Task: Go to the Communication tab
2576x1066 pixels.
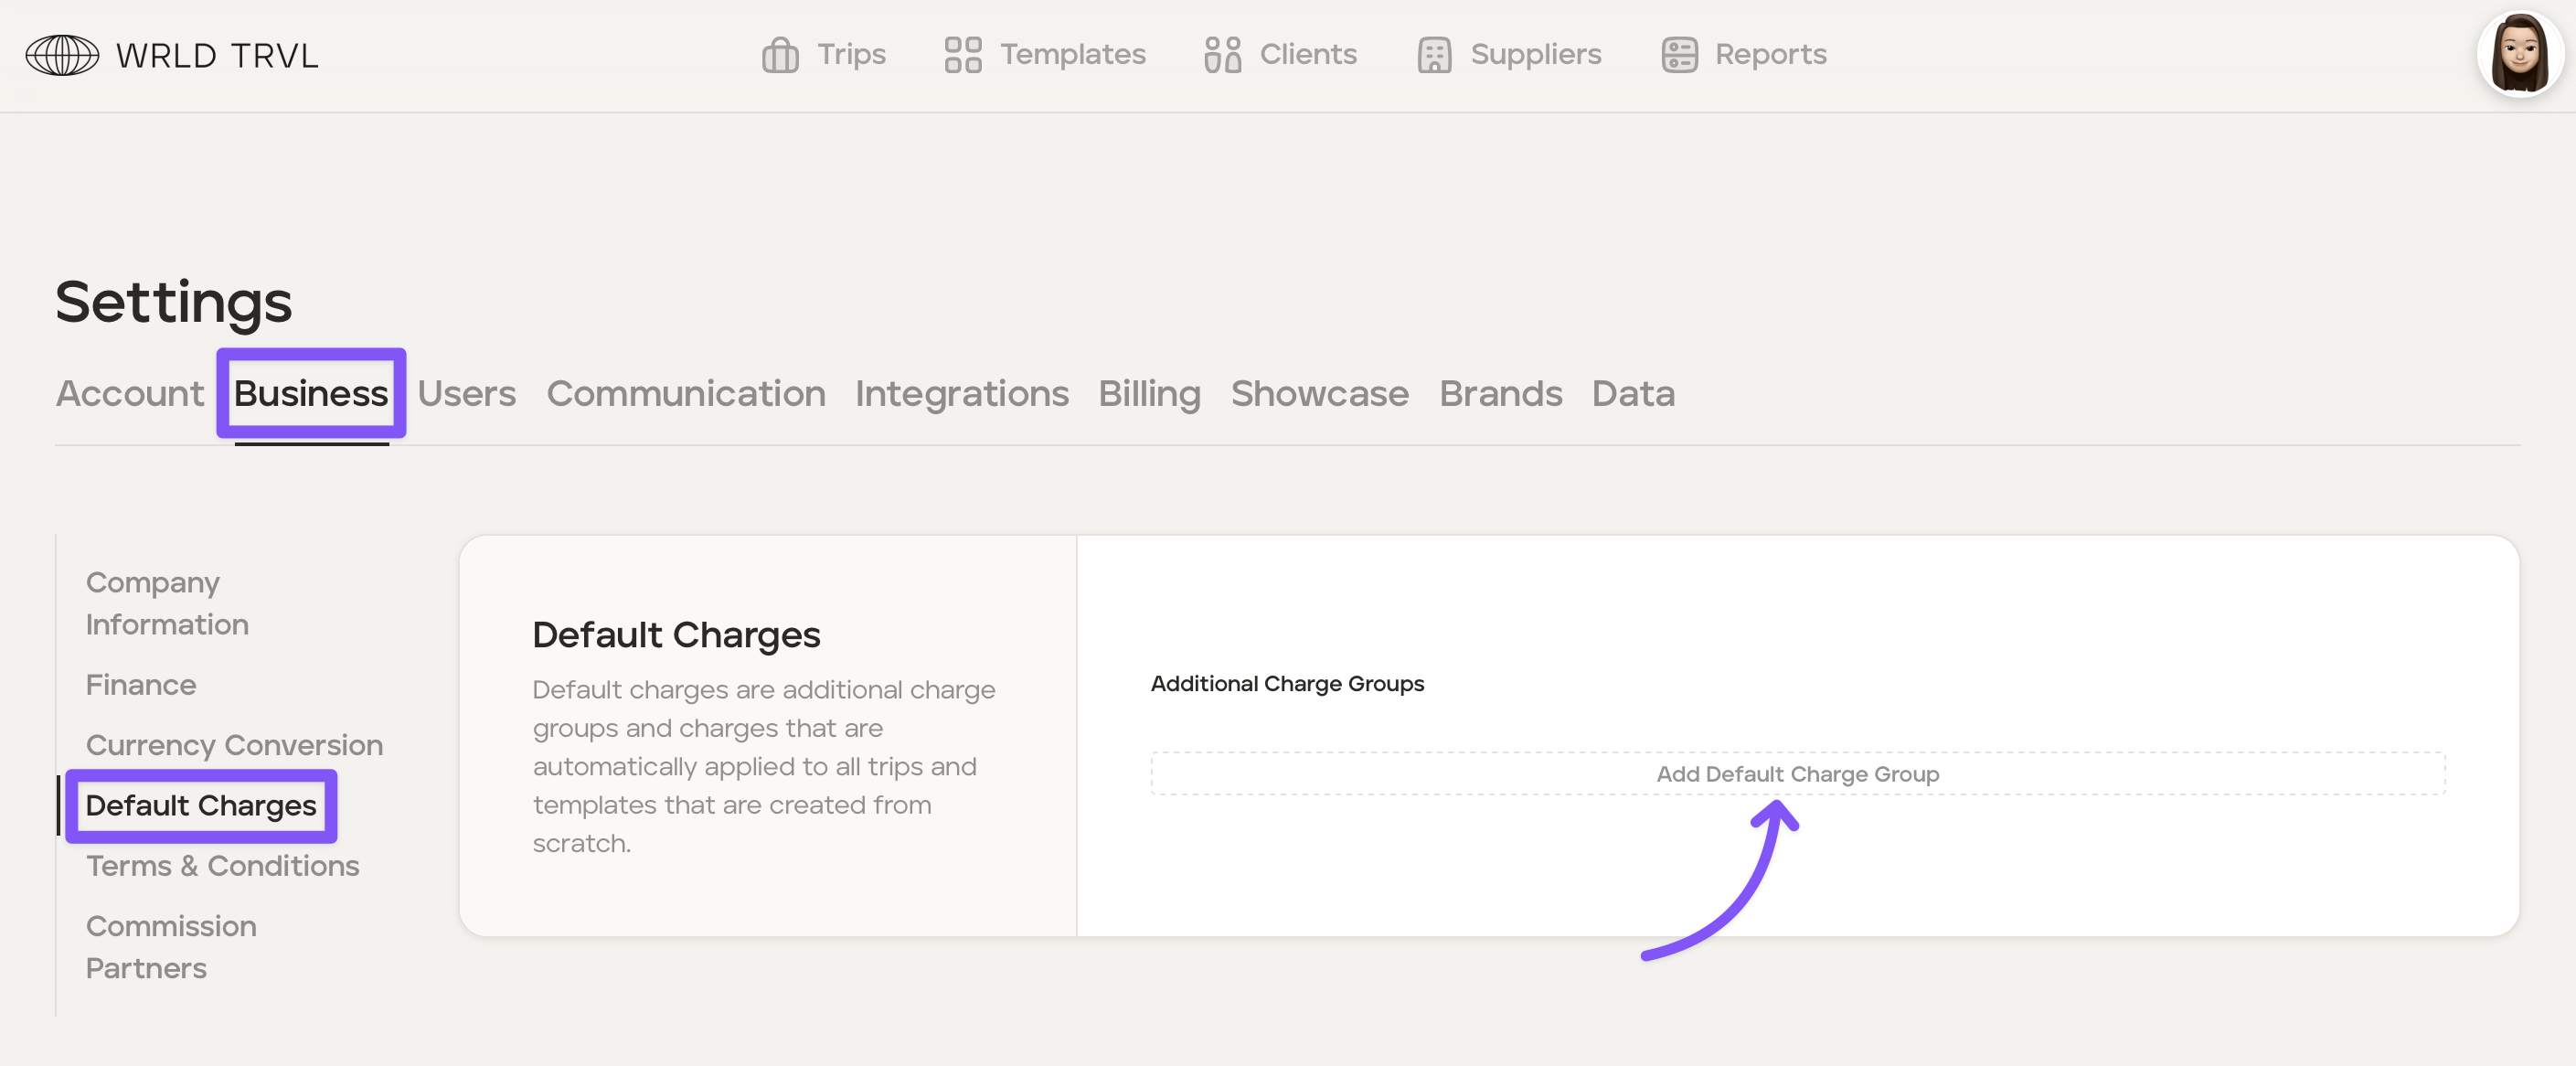Action: (686, 394)
